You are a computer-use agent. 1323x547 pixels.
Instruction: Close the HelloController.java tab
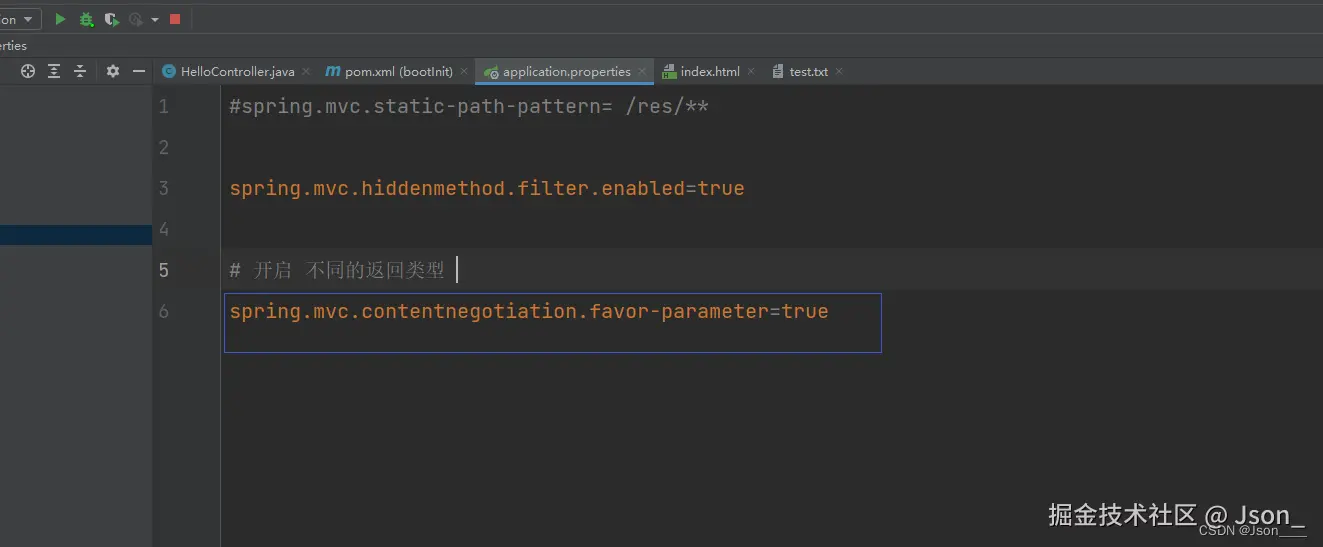305,72
